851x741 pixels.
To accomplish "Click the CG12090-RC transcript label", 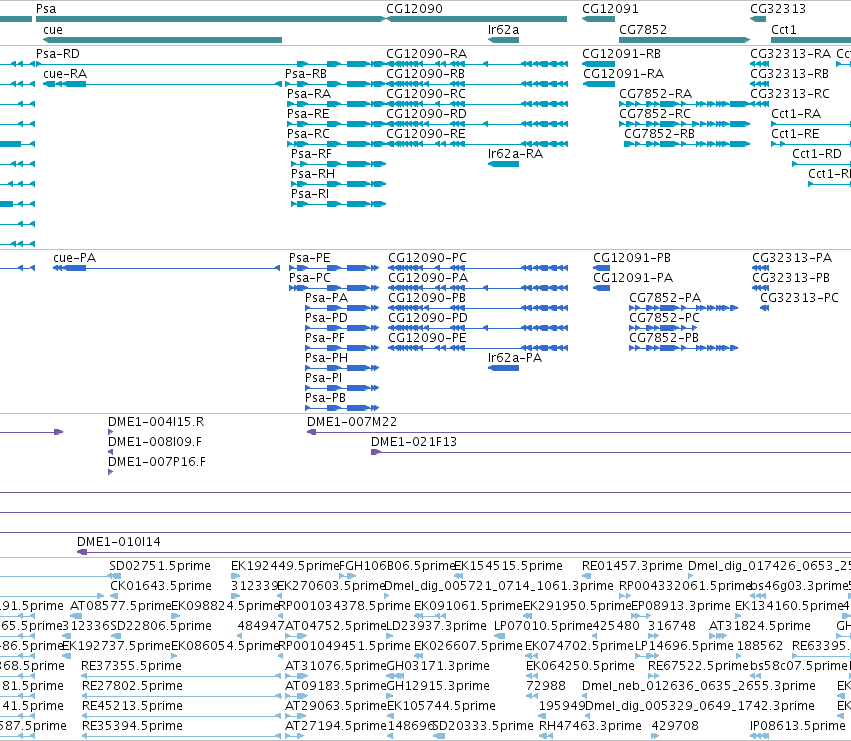I will [426, 94].
